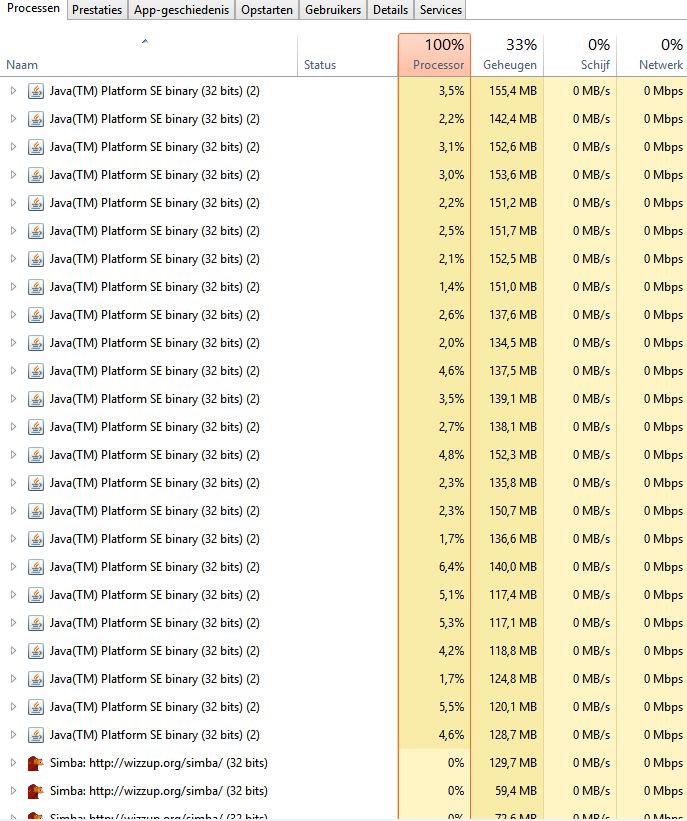Click the 142,4 MB memory cell
Viewport: 687px width, 821px height.
pyautogui.click(x=507, y=119)
